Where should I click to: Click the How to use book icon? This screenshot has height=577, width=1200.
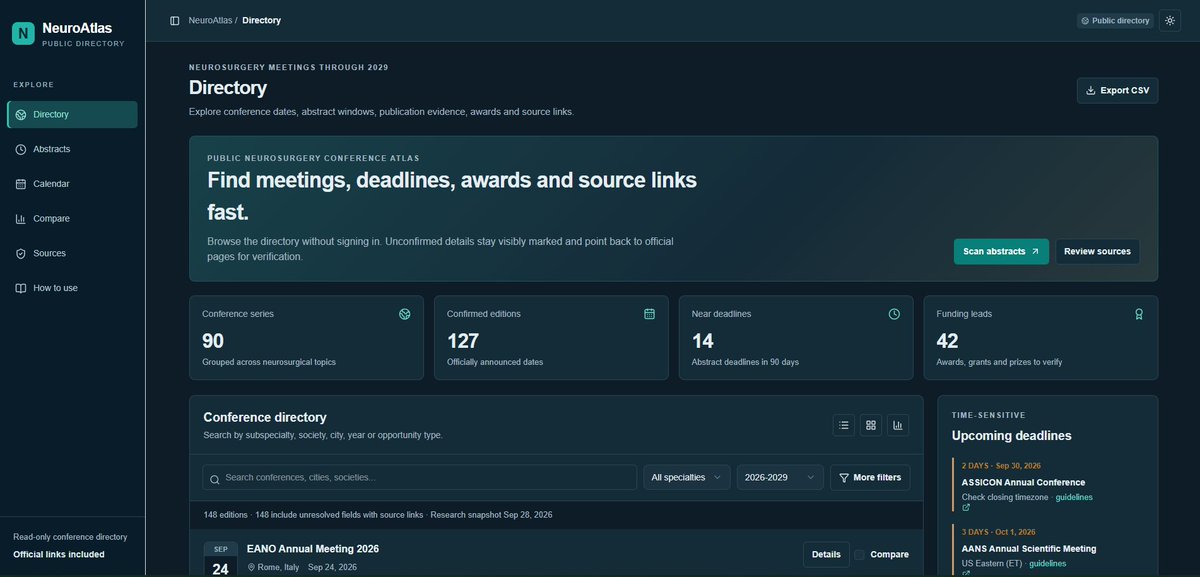click(x=21, y=288)
